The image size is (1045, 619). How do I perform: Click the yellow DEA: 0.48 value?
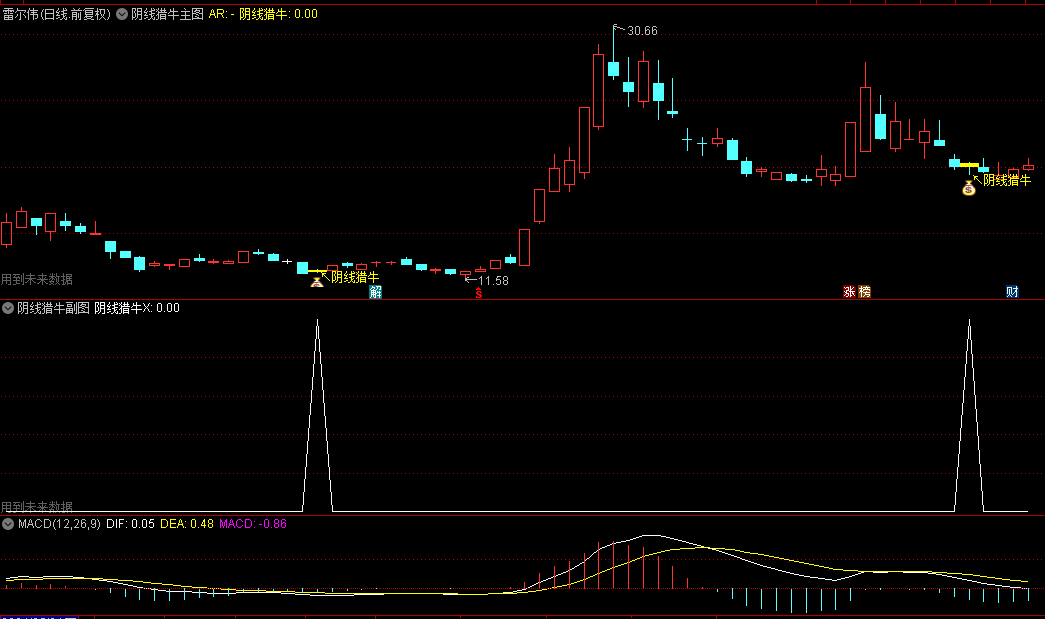(187, 524)
